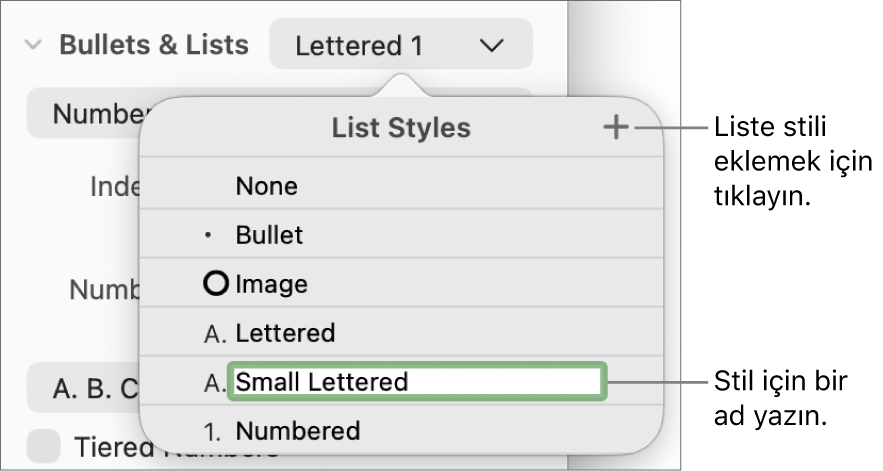Apply the Lettered list style

coord(285,334)
